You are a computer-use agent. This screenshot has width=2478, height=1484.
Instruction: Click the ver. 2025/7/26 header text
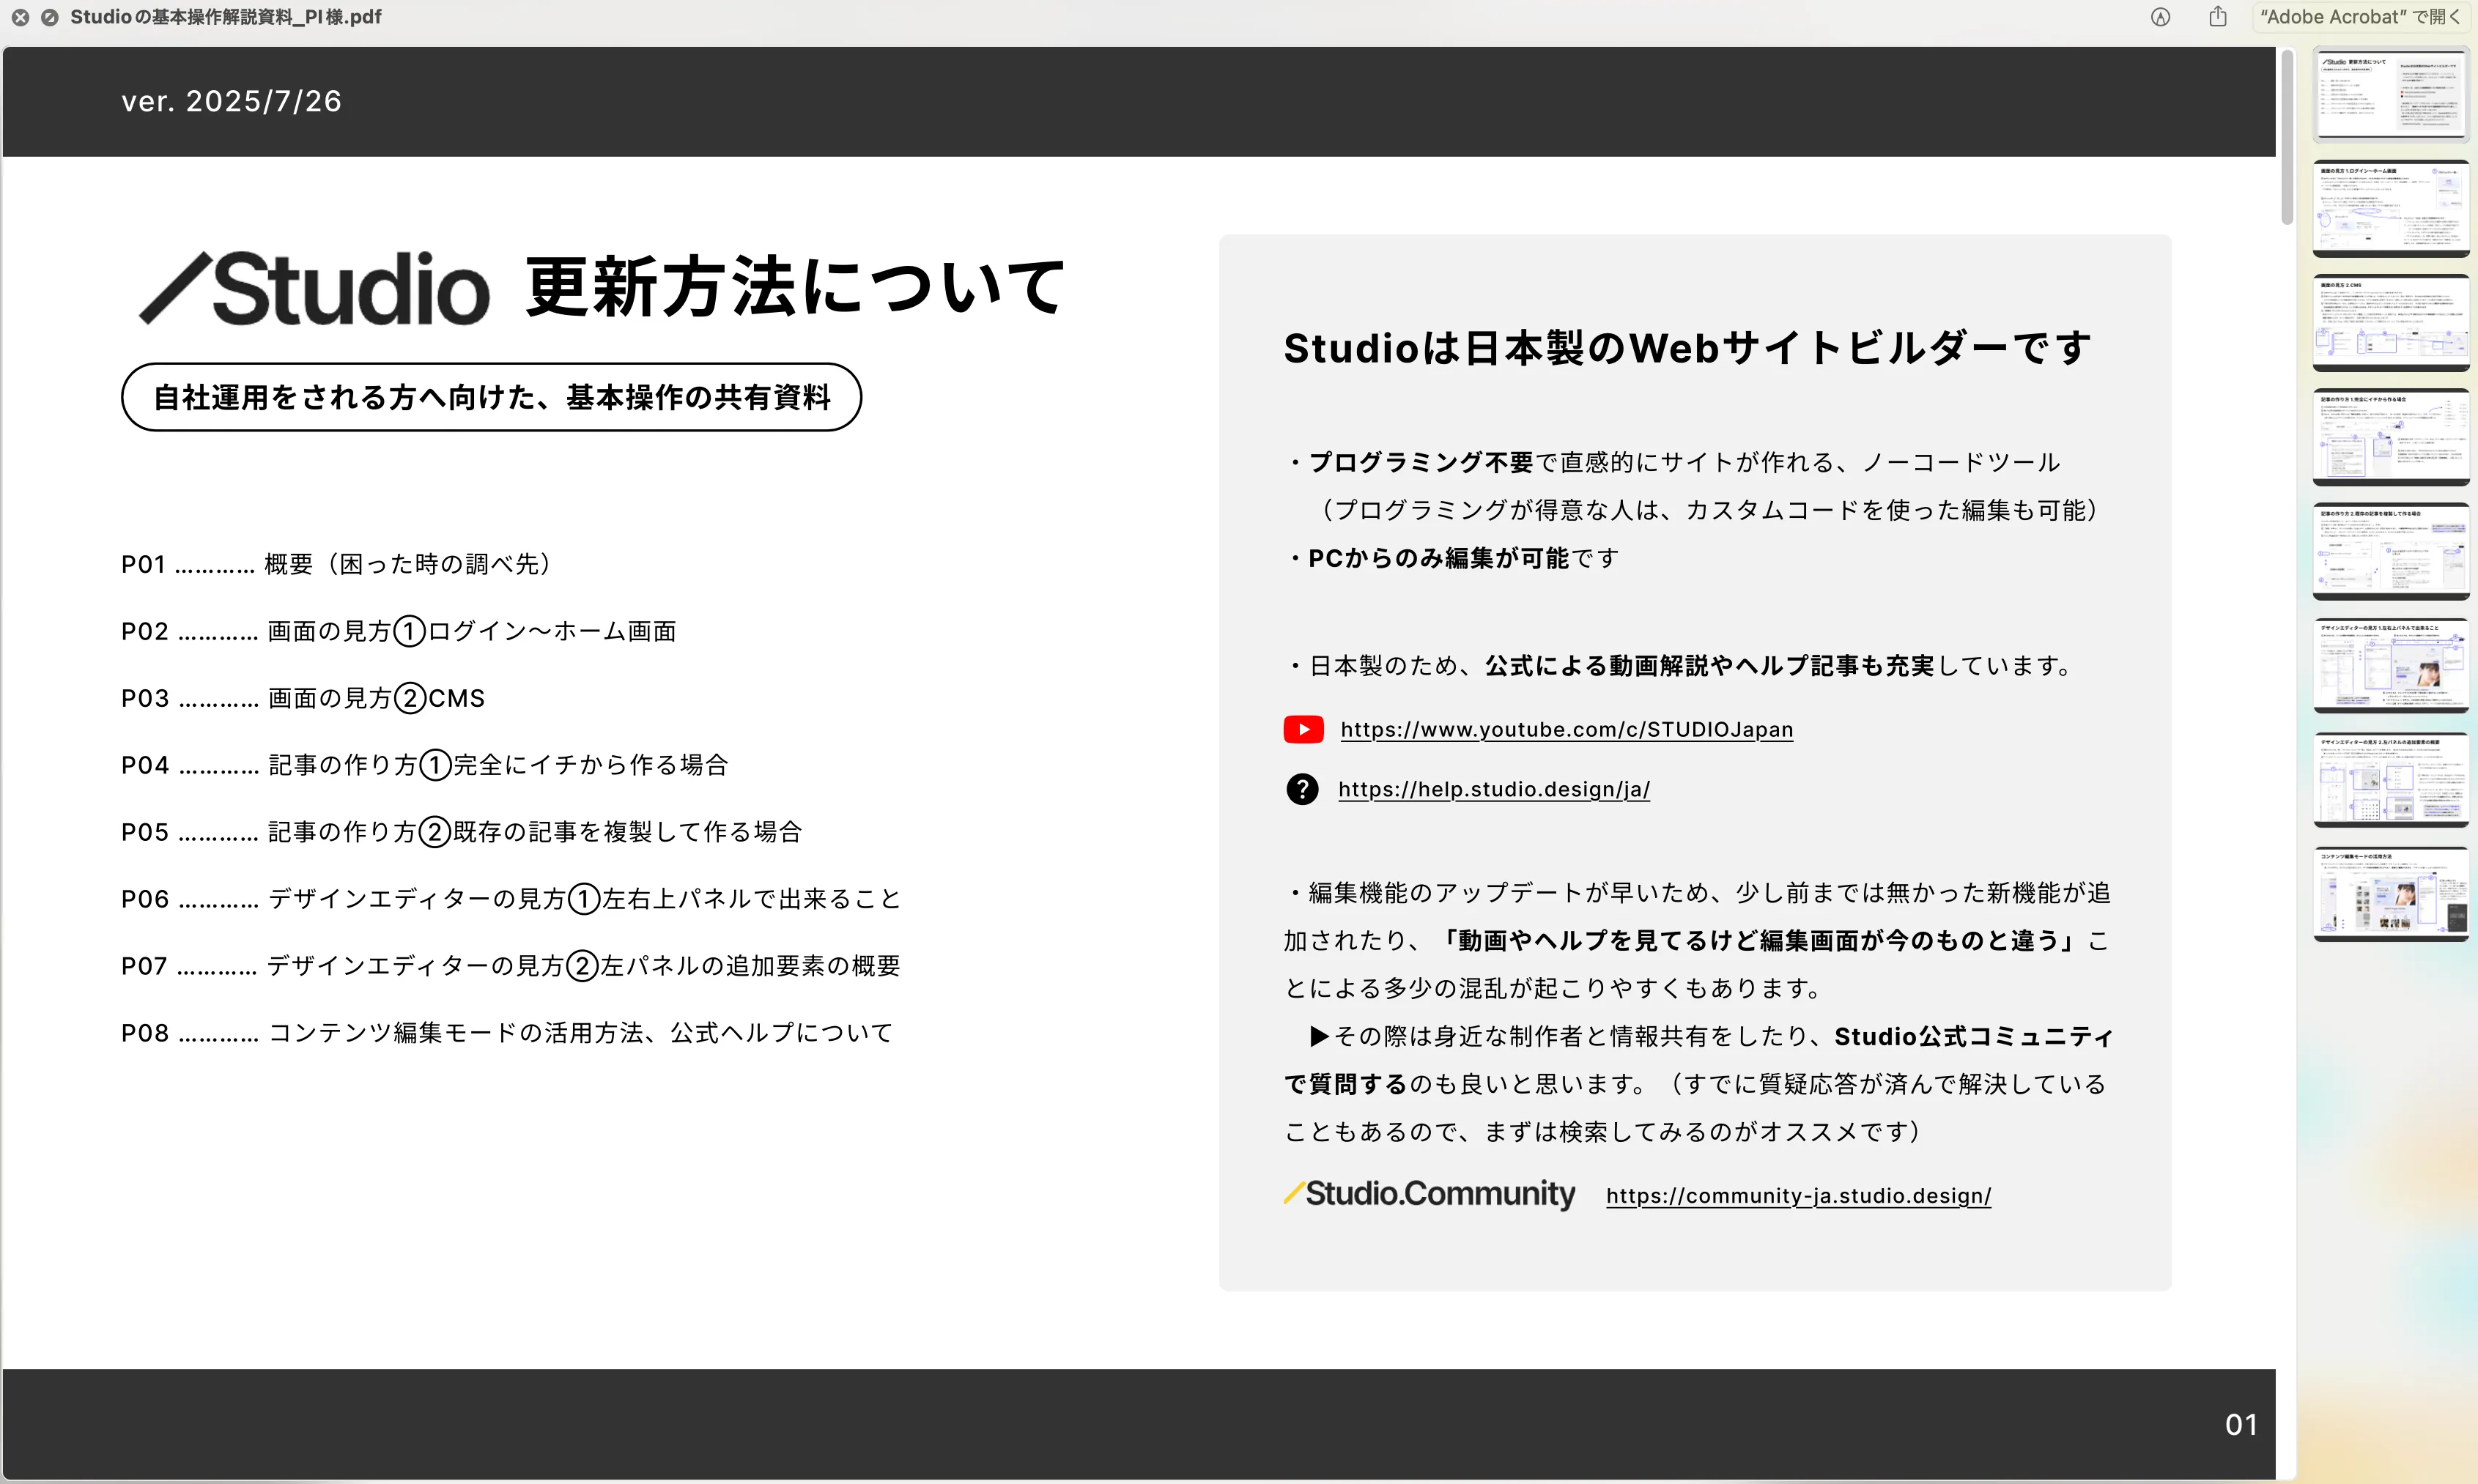point(232,101)
